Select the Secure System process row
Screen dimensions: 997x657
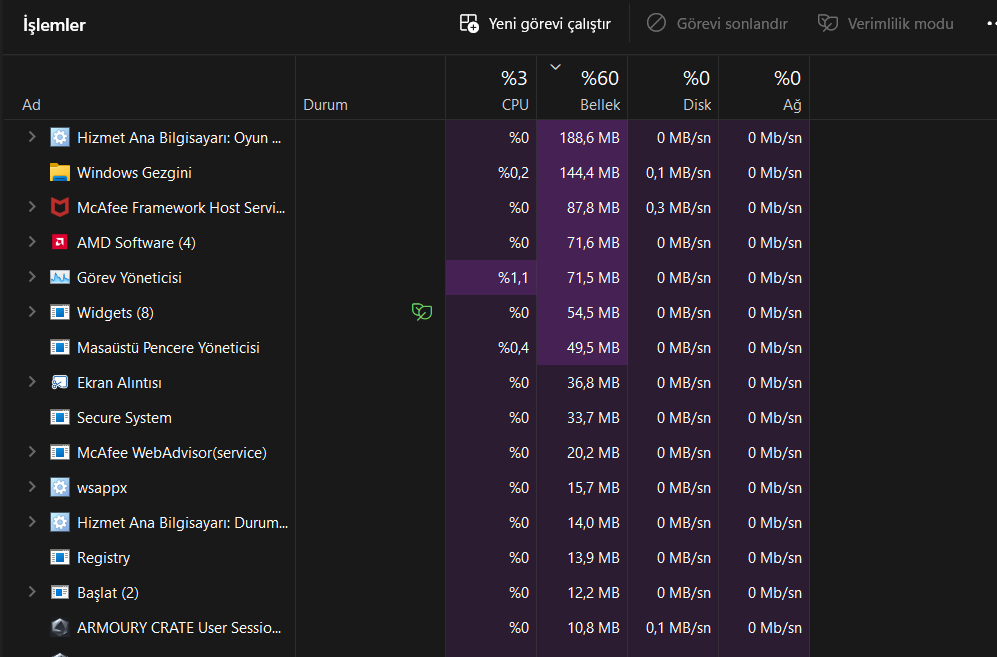(x=124, y=417)
